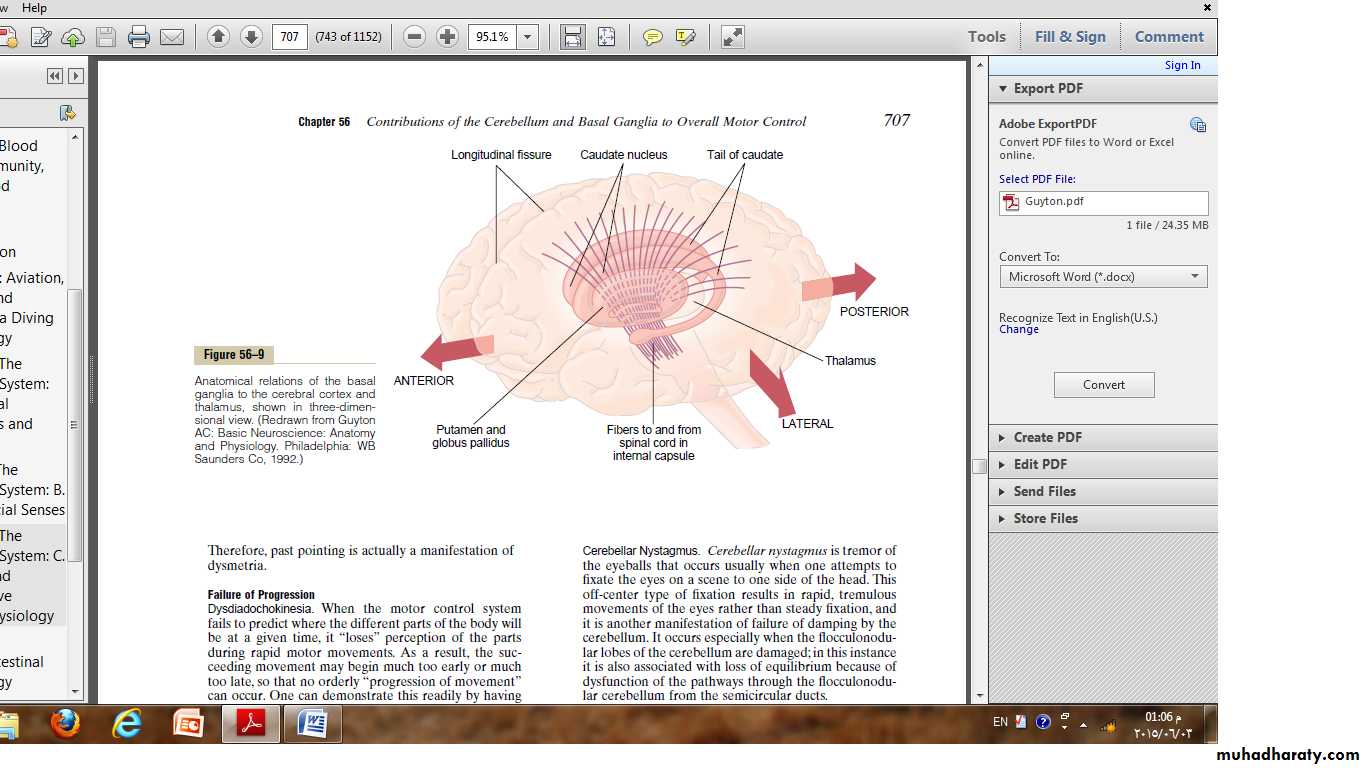Click the Print file icon
Image resolution: width=1366 pixels, height=768 pixels.
[139, 38]
